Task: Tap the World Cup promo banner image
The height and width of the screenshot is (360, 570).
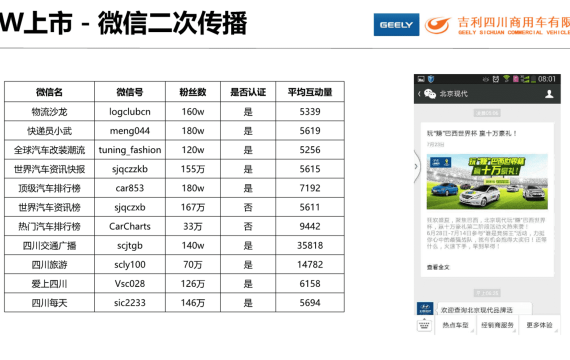Action: pyautogui.click(x=487, y=181)
